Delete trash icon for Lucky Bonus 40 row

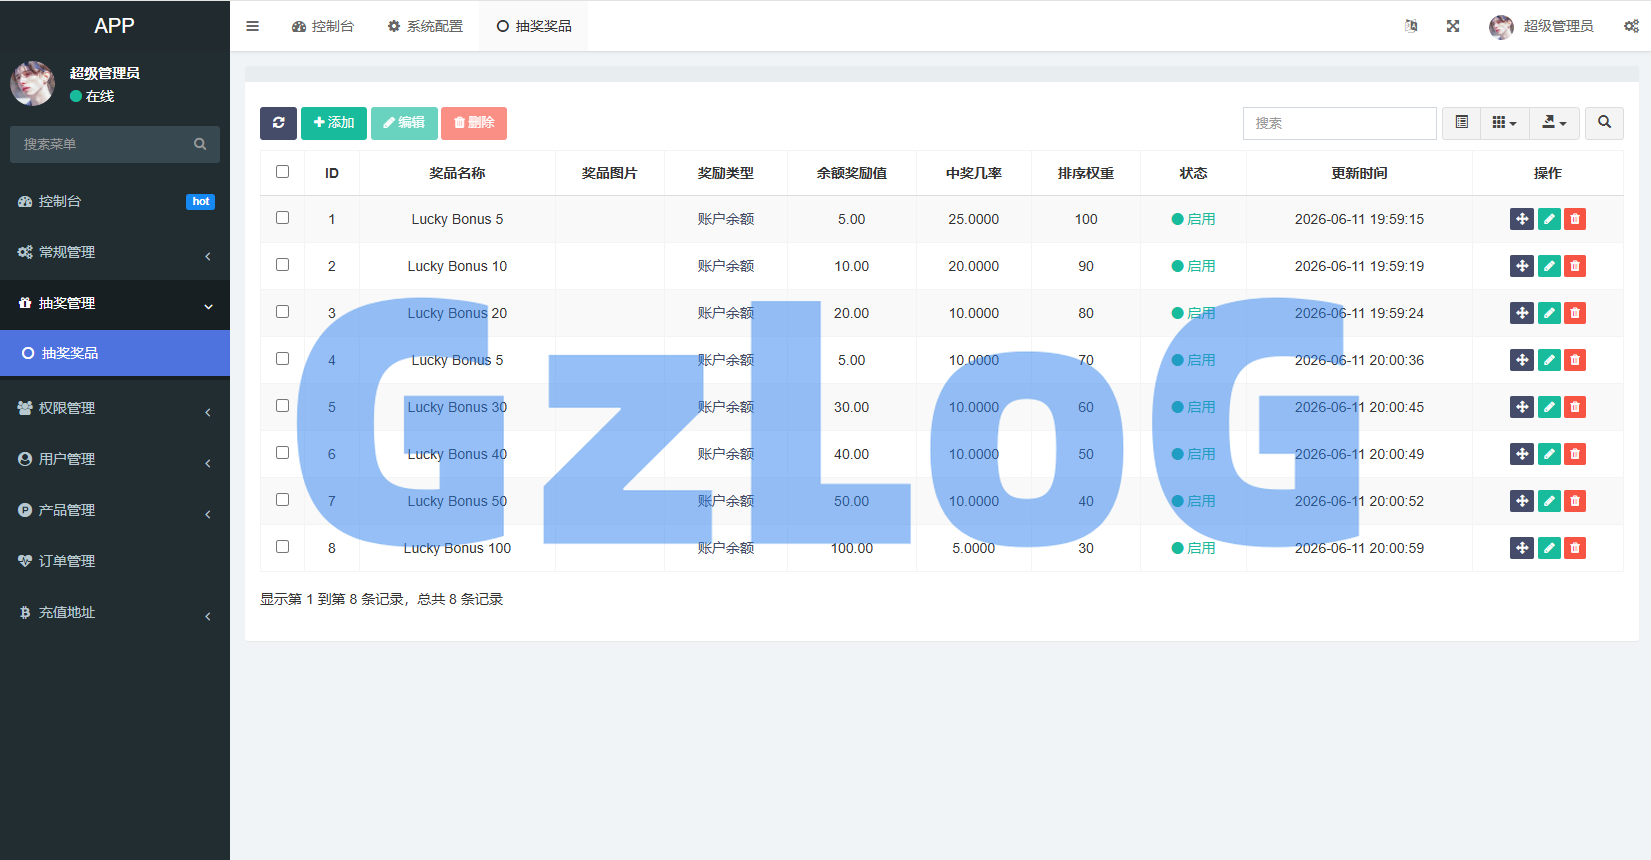(1575, 454)
